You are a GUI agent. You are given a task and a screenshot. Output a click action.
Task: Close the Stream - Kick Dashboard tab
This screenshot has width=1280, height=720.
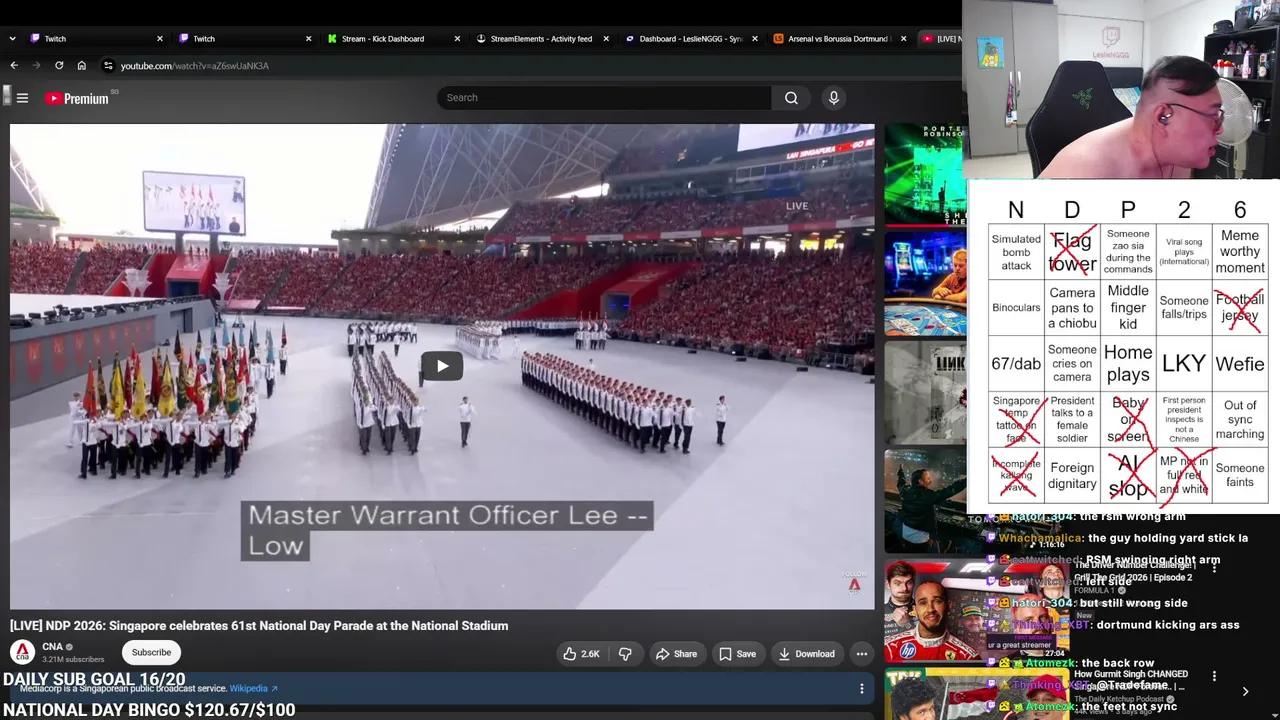pos(457,39)
